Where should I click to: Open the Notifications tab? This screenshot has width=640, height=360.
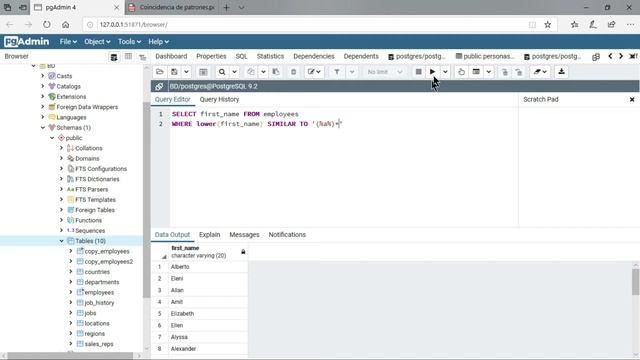287,235
